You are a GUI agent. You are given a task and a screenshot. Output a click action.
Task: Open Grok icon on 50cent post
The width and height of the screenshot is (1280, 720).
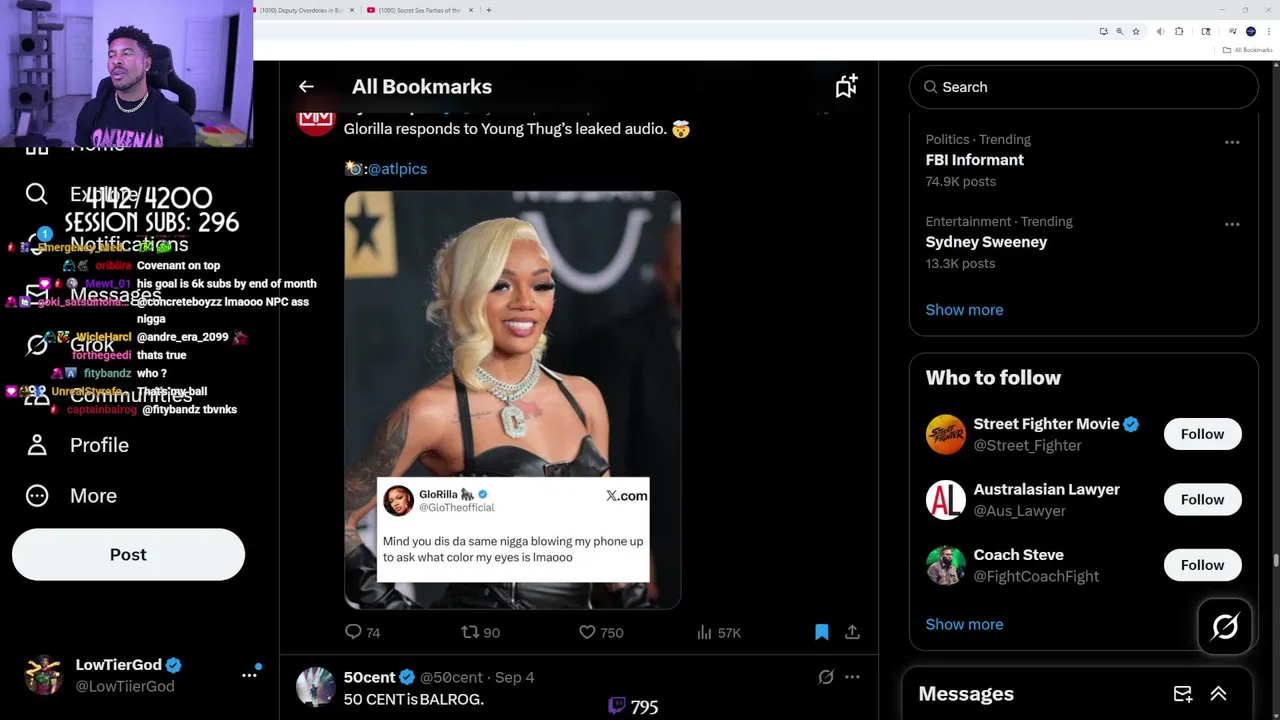coord(826,677)
